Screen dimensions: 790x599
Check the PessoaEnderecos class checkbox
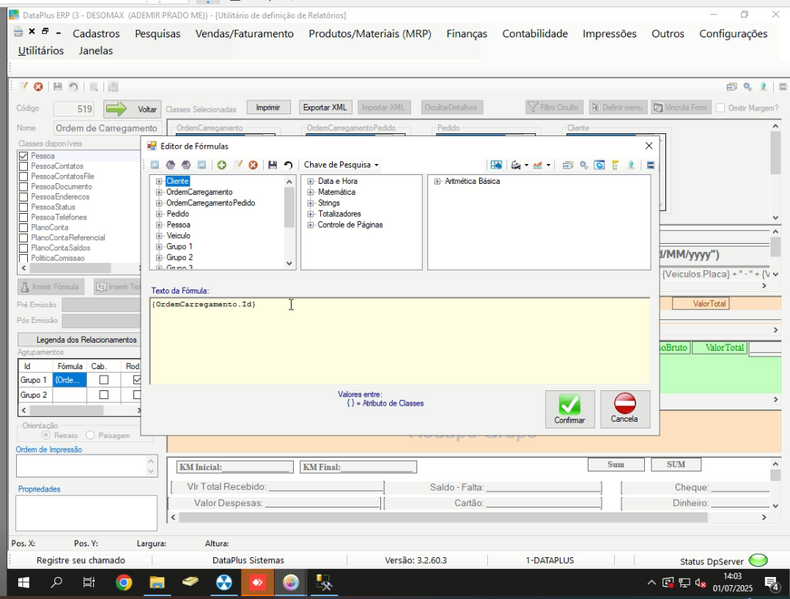click(23, 196)
